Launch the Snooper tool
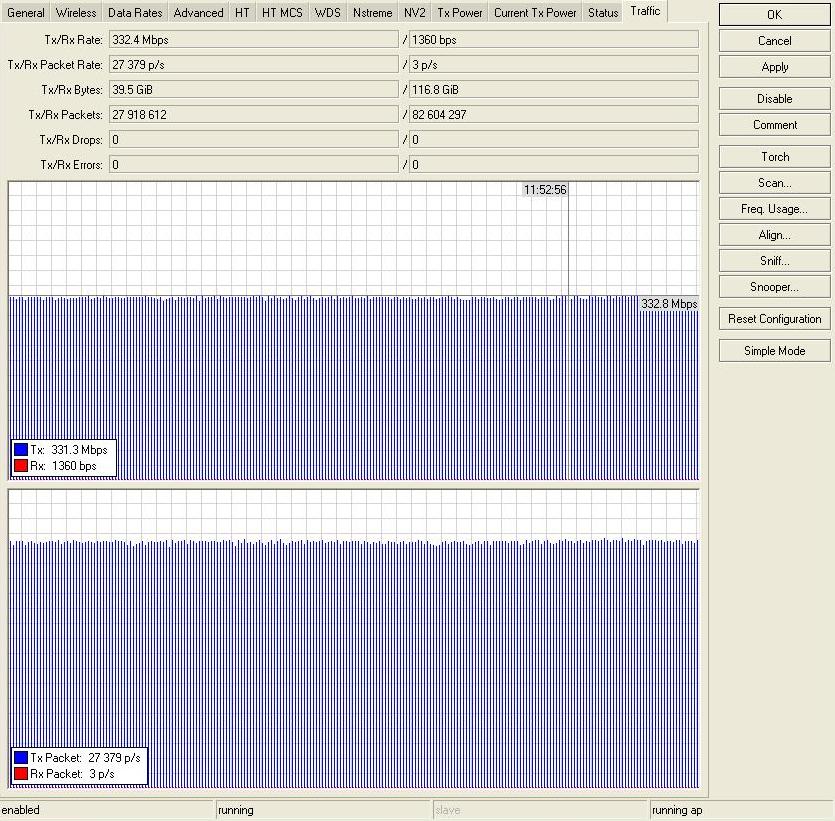Image resolution: width=835 pixels, height=821 pixels. click(x=773, y=286)
